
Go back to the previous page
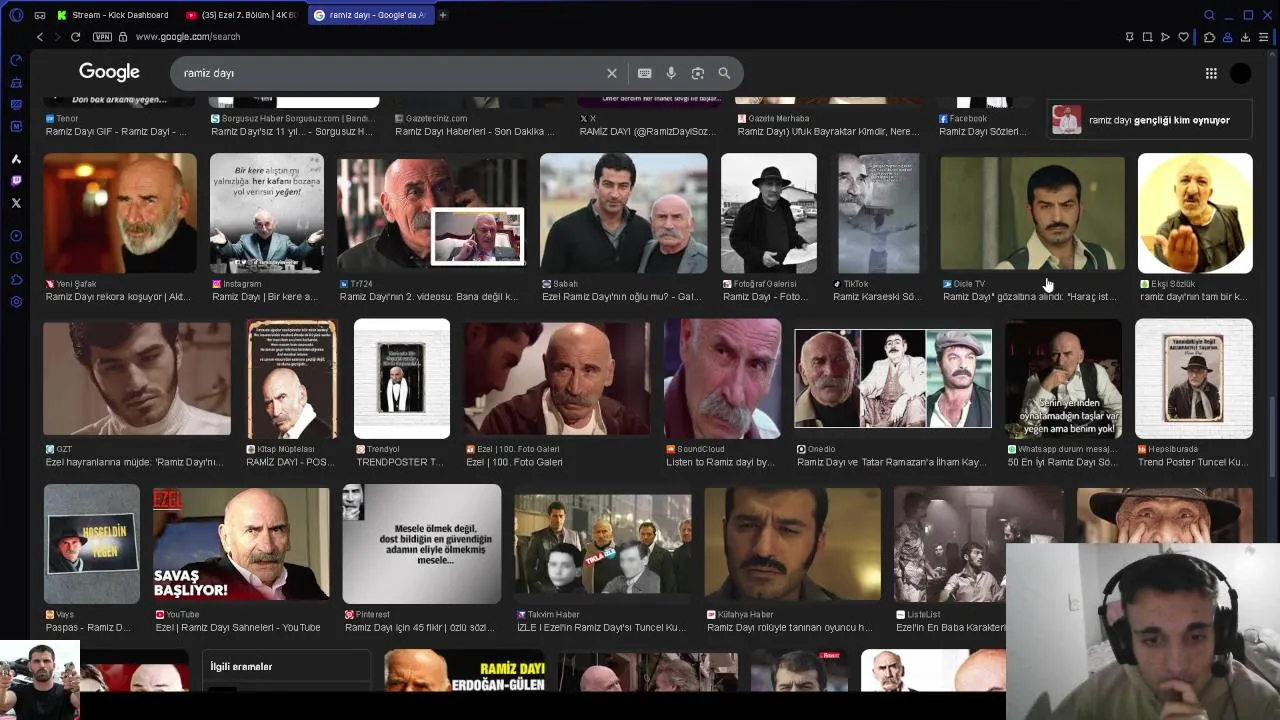point(40,37)
